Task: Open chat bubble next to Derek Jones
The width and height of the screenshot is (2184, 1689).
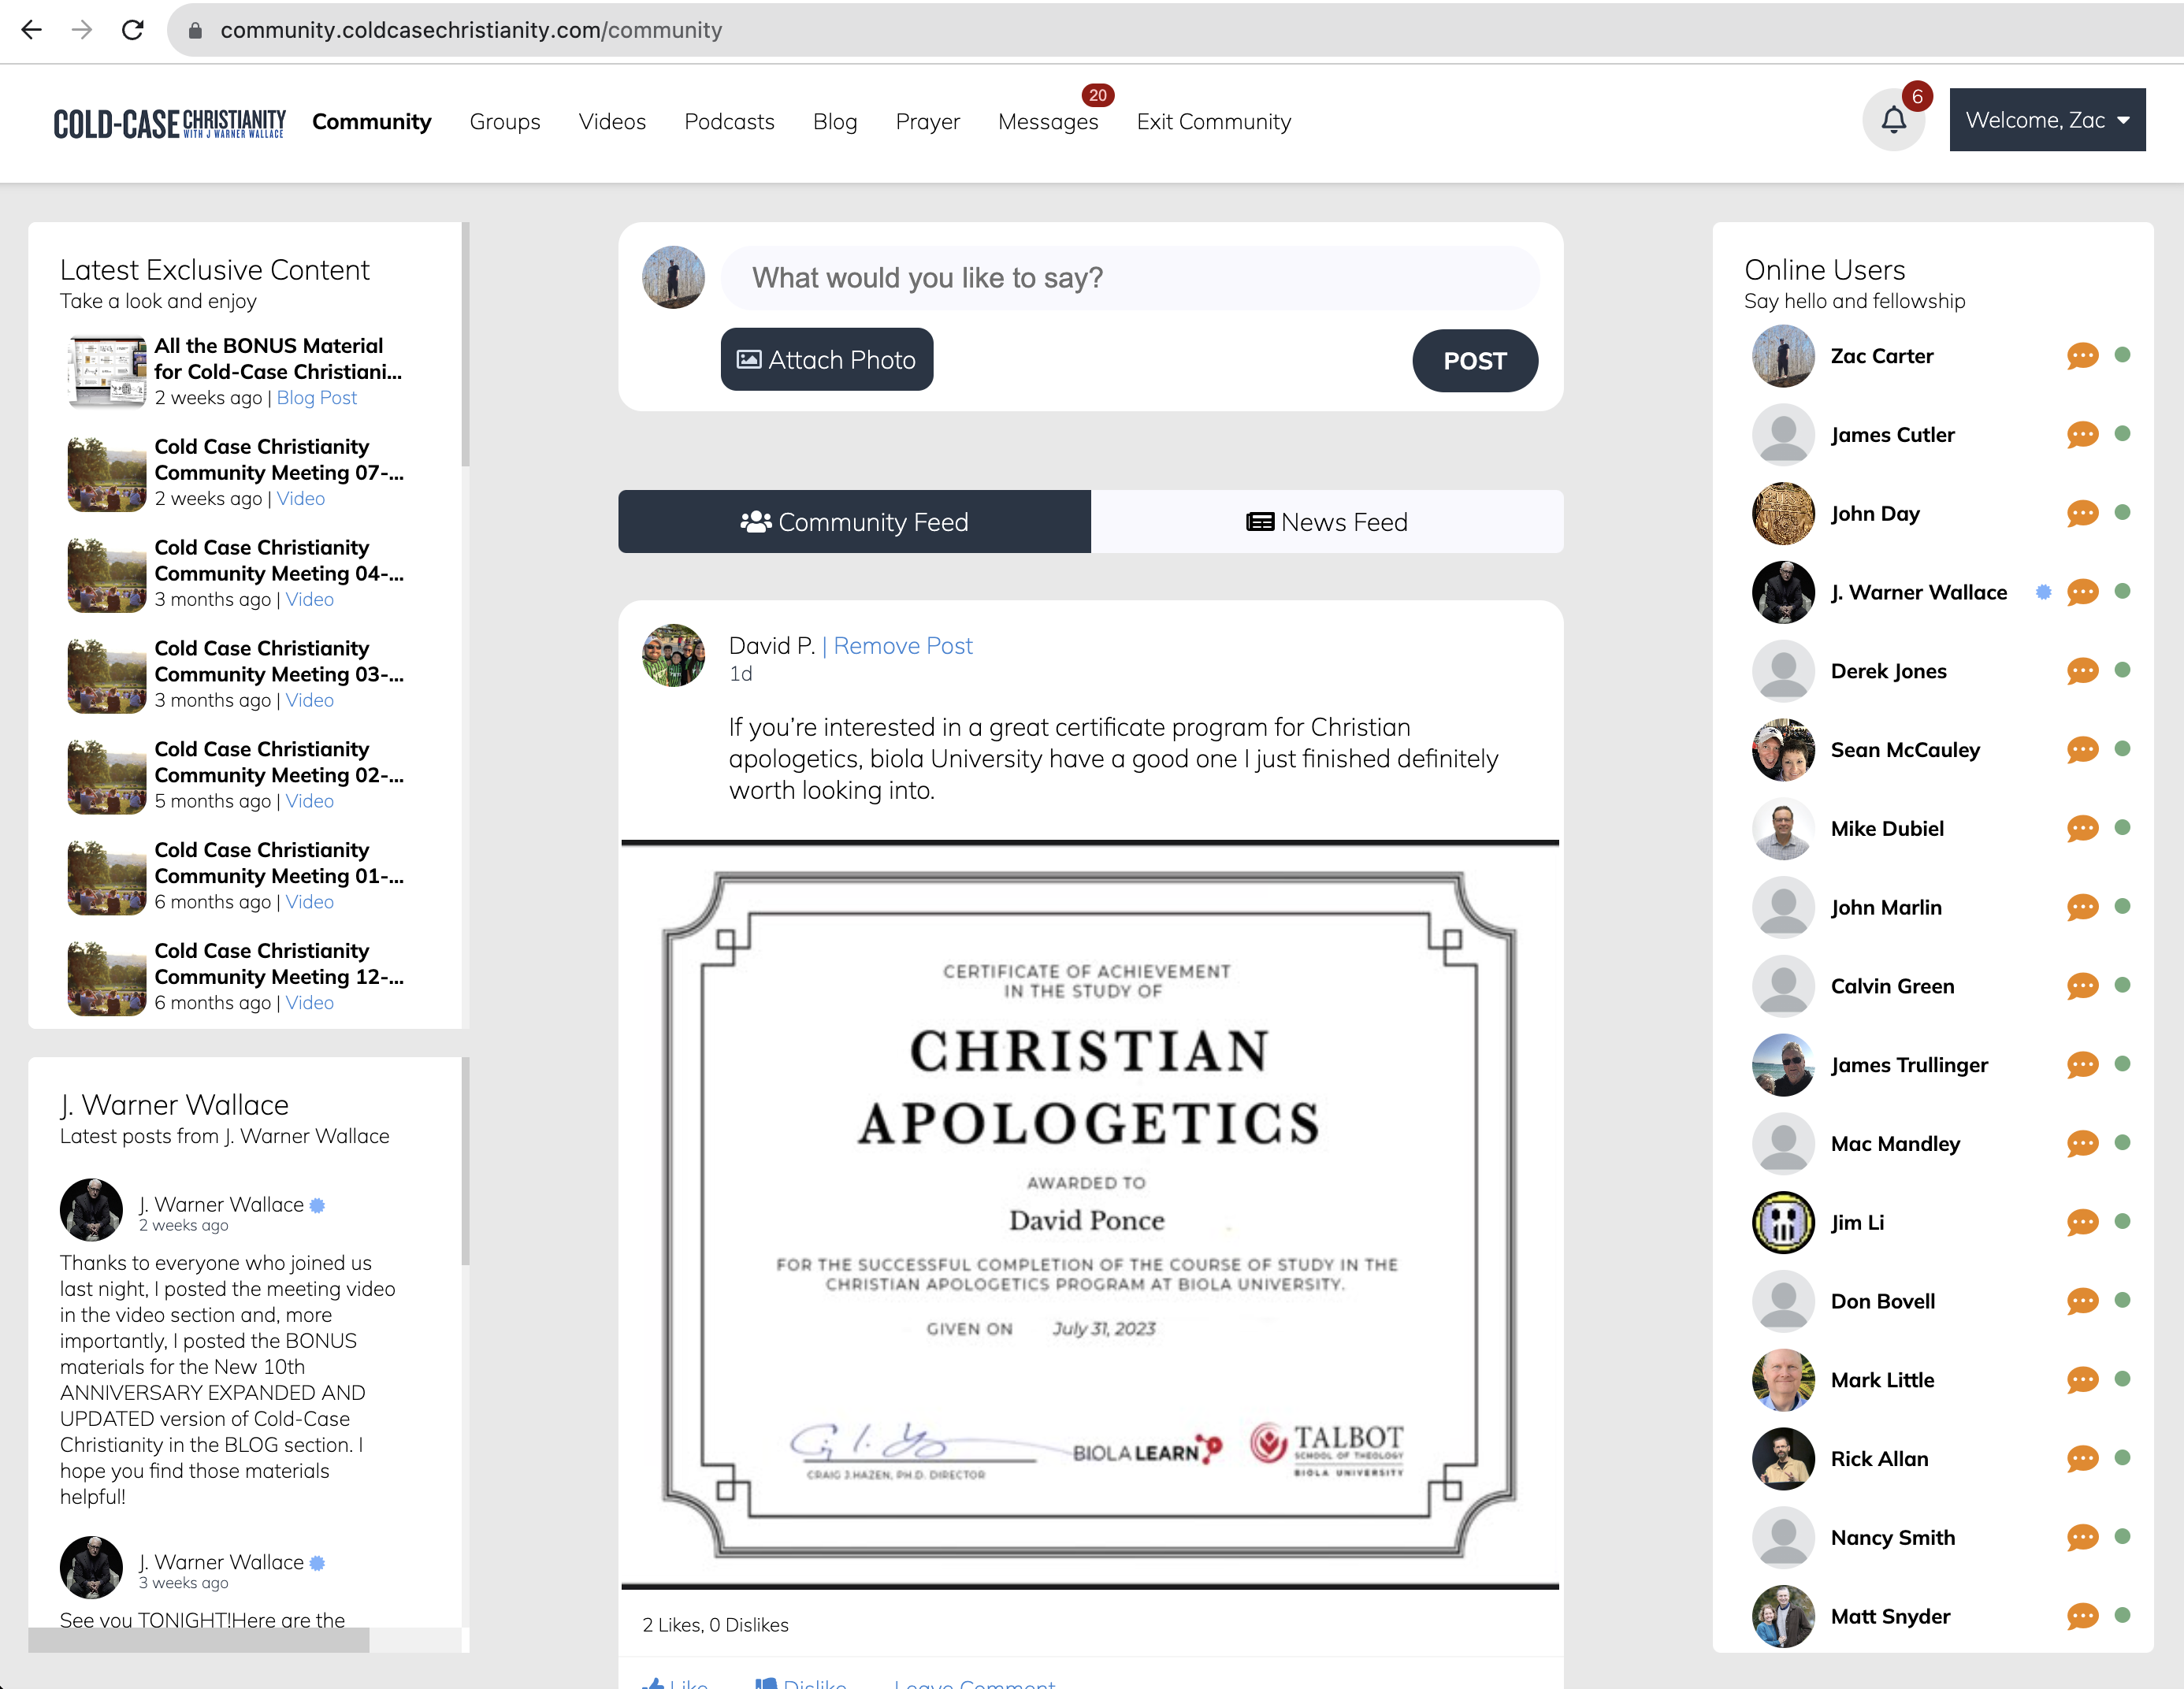Action: coord(2082,671)
